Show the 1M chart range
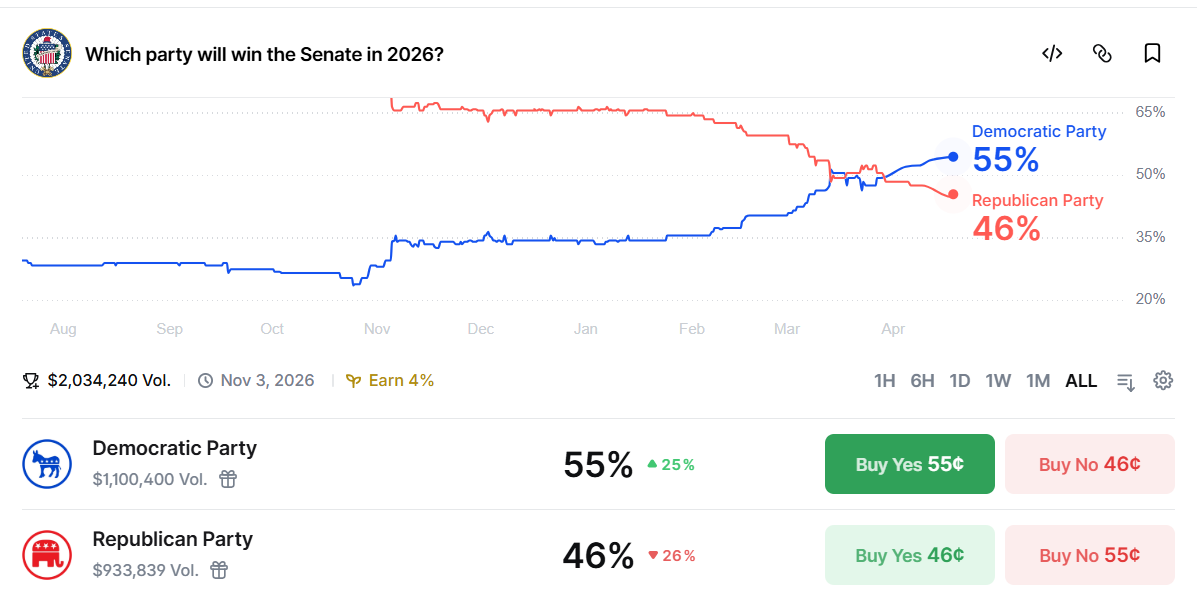This screenshot has height=616, width=1197. tap(1038, 381)
